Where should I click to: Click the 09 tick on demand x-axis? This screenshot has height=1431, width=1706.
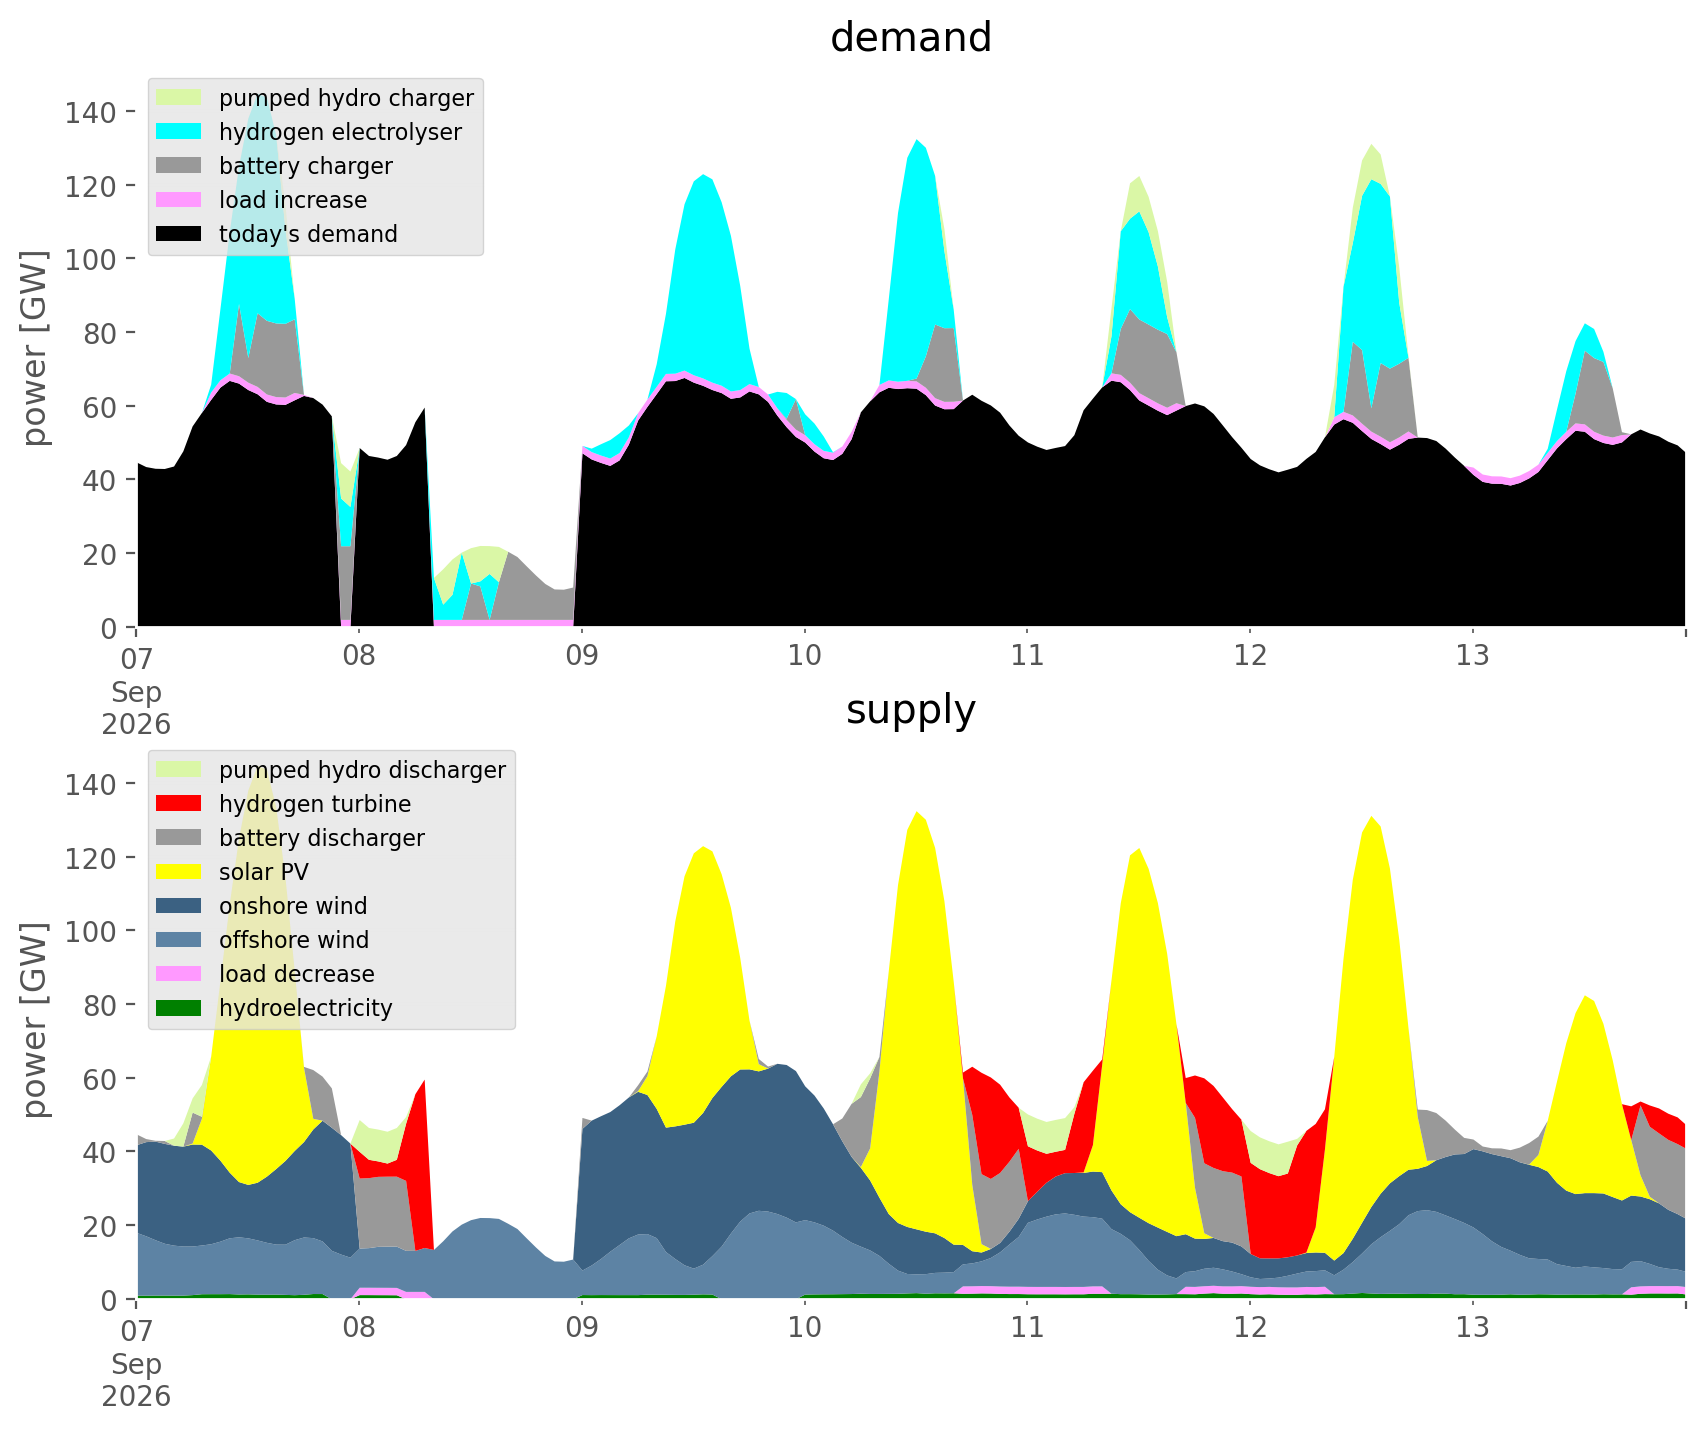coord(582,656)
